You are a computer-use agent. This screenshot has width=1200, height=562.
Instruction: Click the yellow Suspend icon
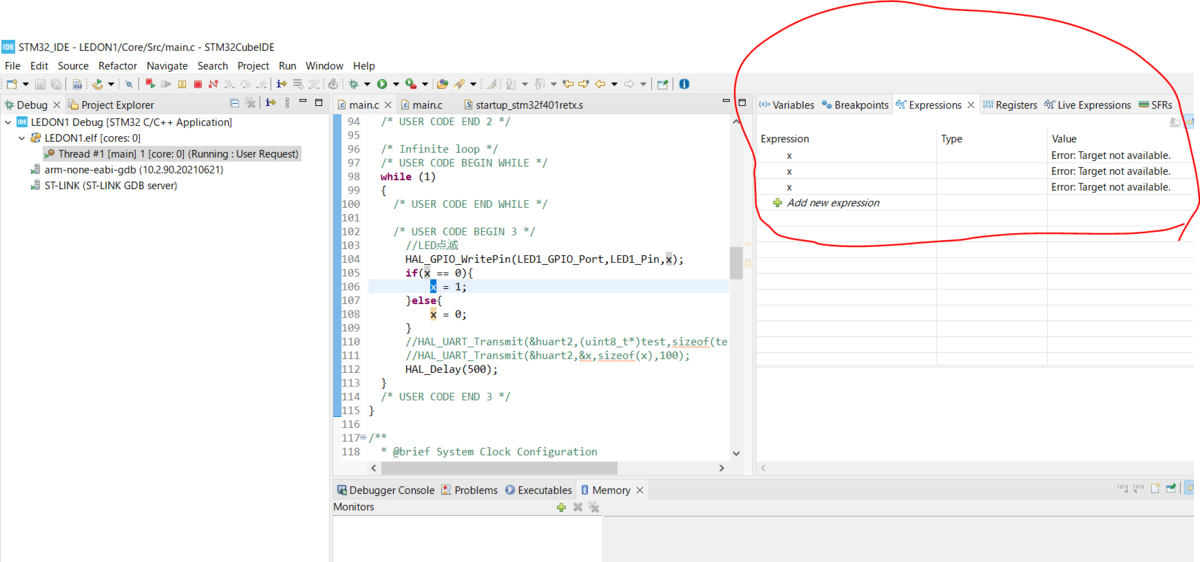pos(182,85)
